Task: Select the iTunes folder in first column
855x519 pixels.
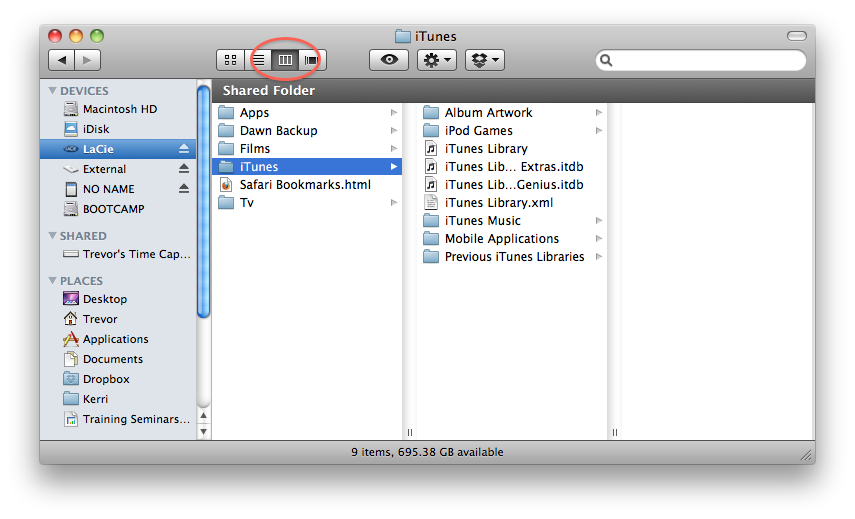Action: coord(307,166)
